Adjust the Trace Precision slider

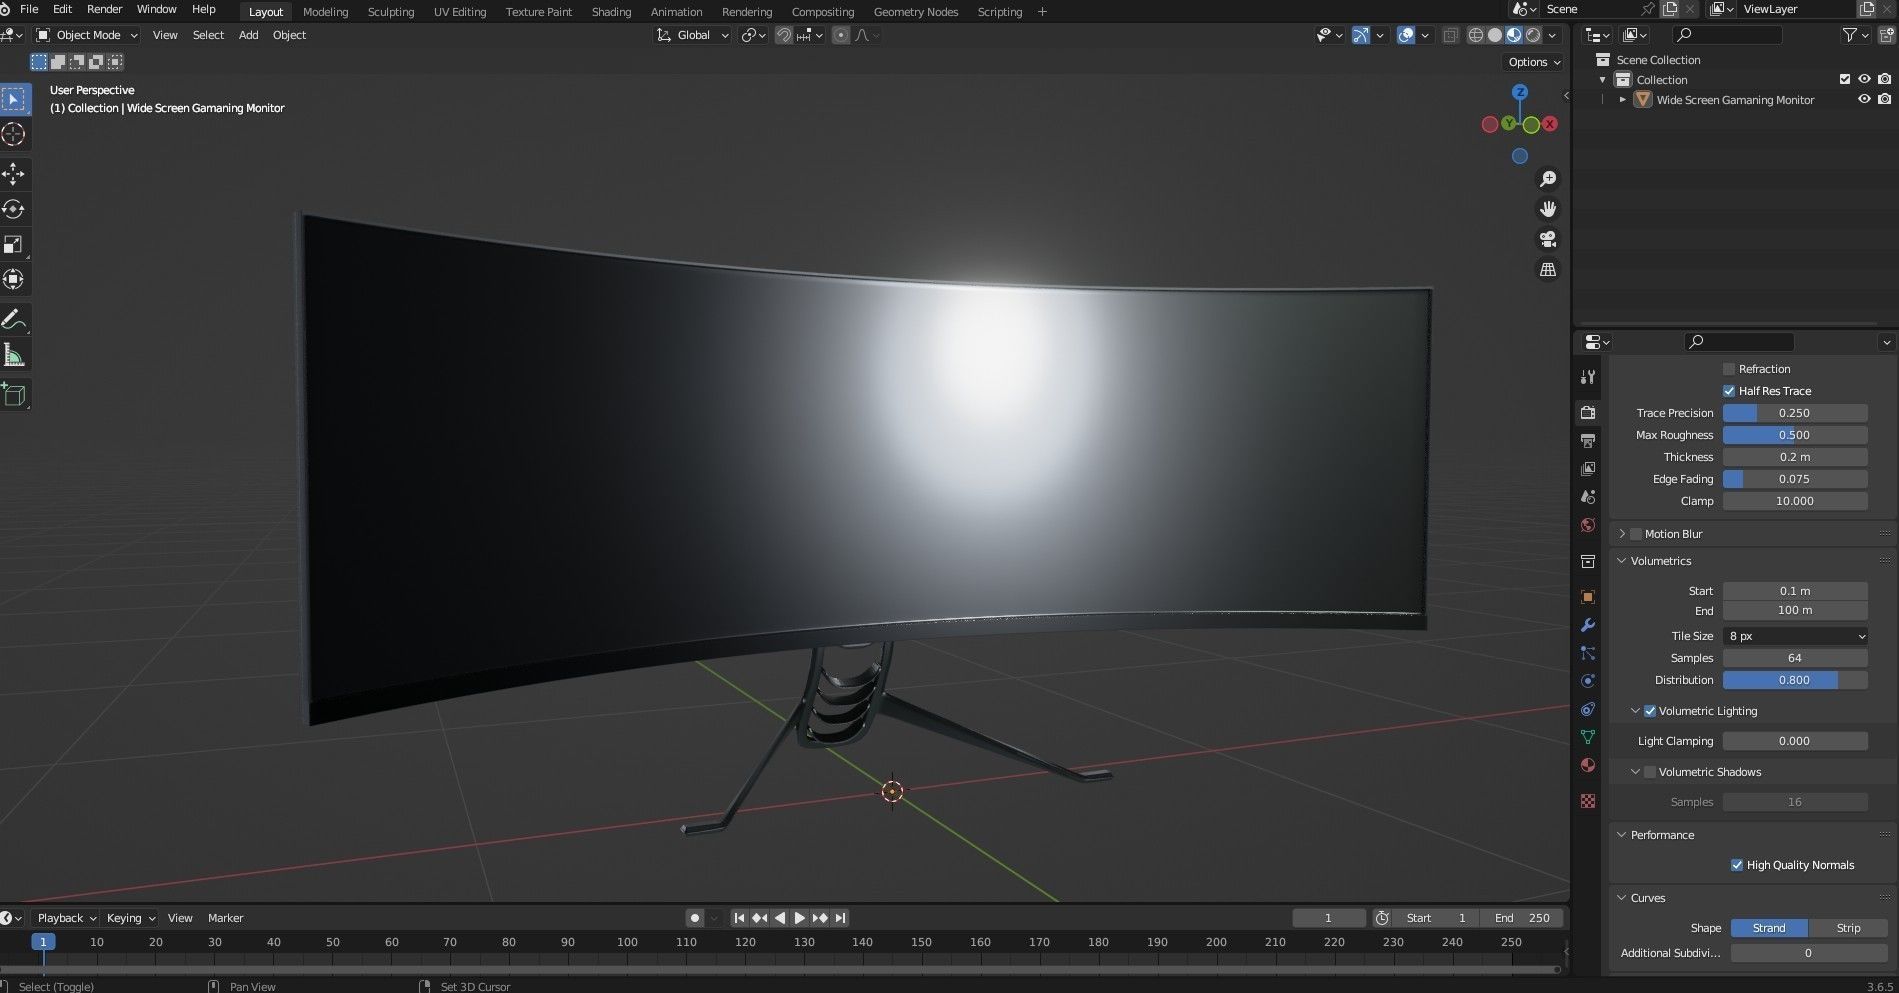point(1794,413)
